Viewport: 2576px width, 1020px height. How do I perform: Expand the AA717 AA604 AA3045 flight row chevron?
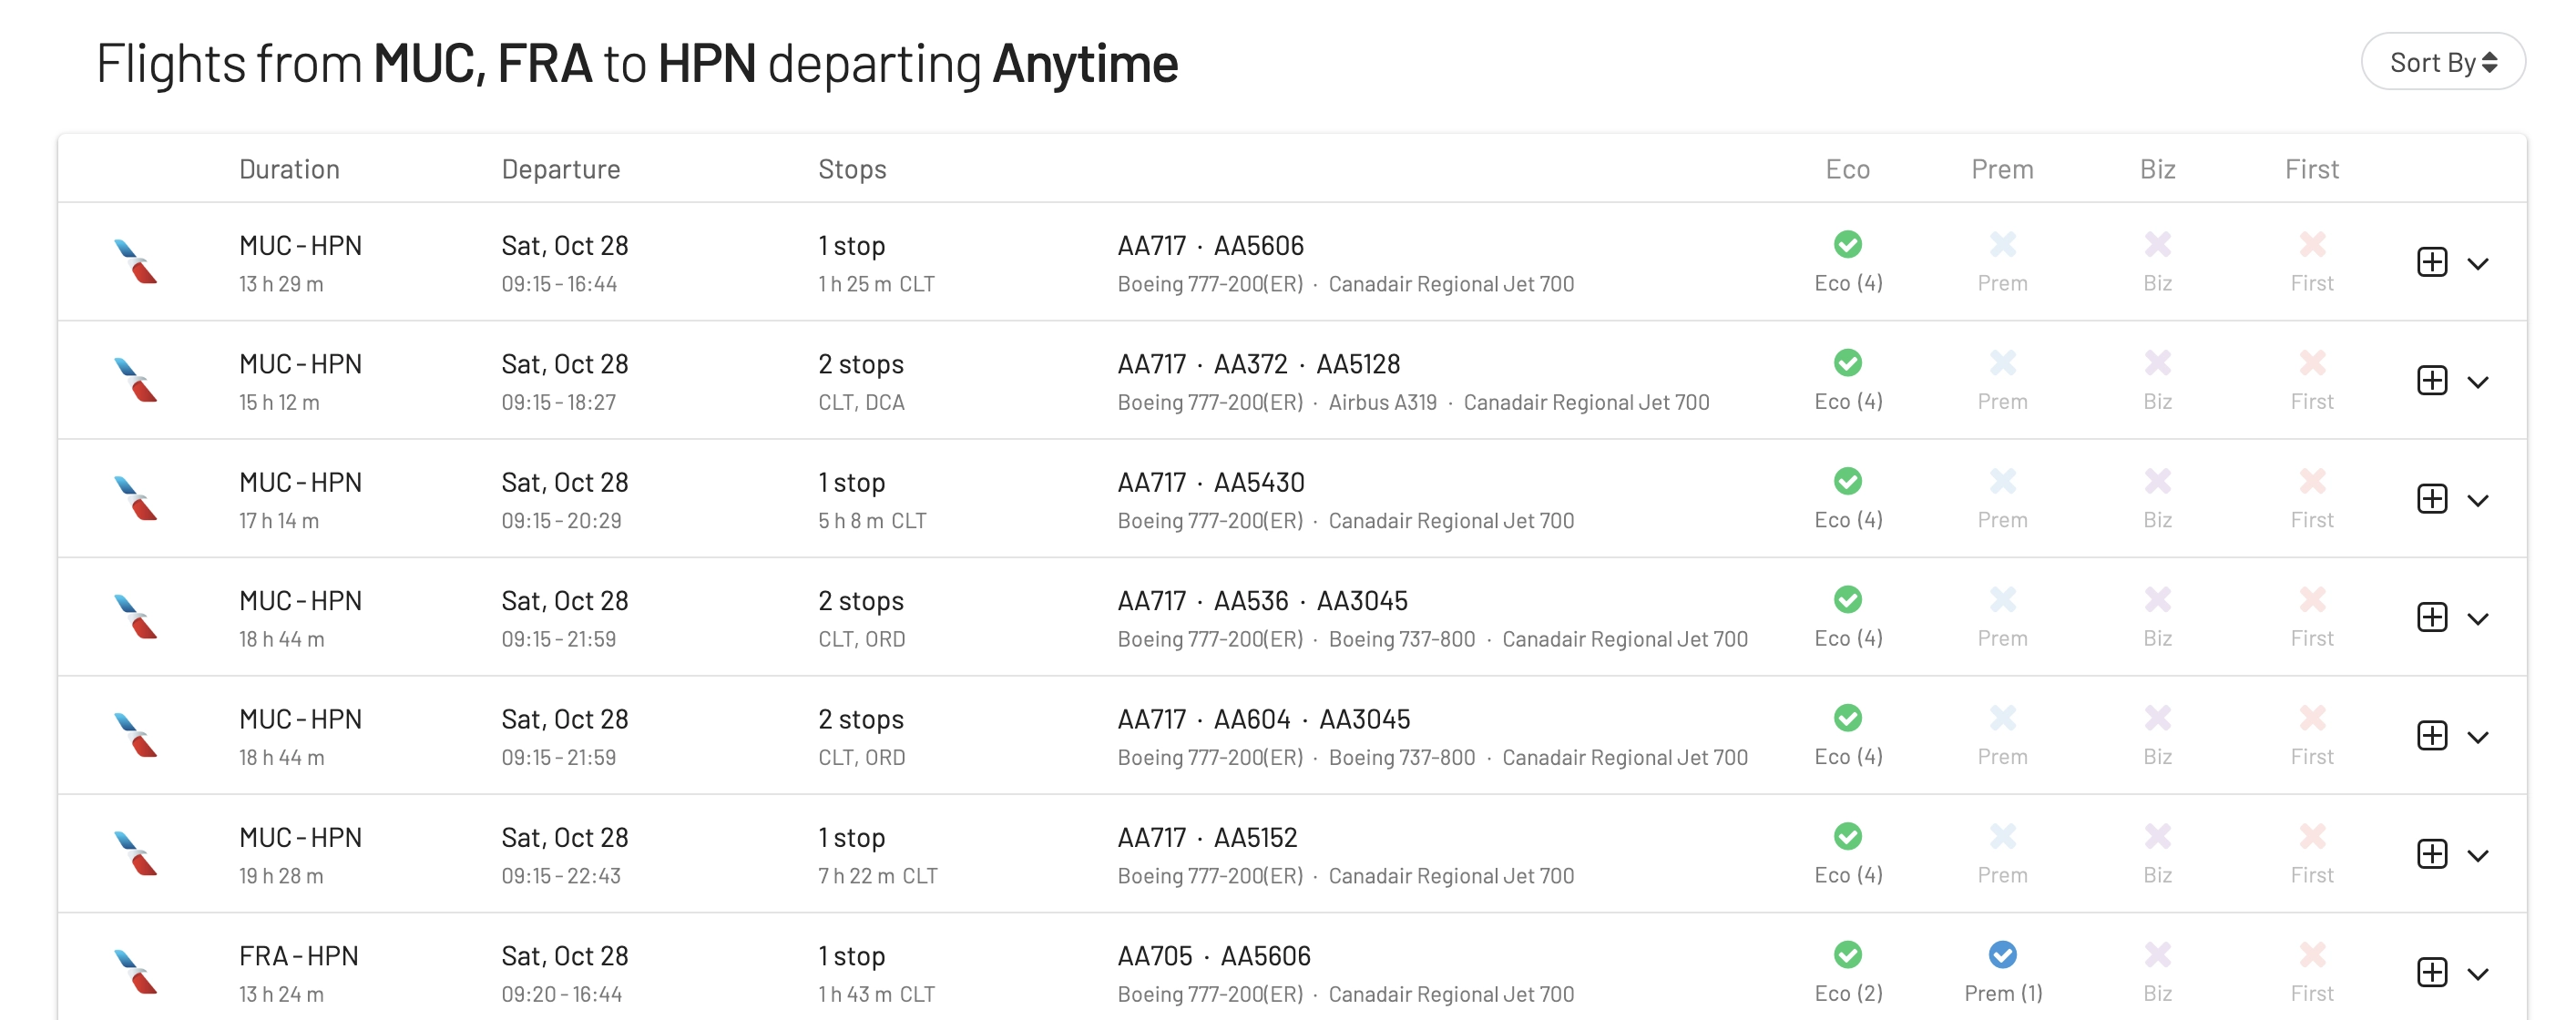pos(2477,737)
